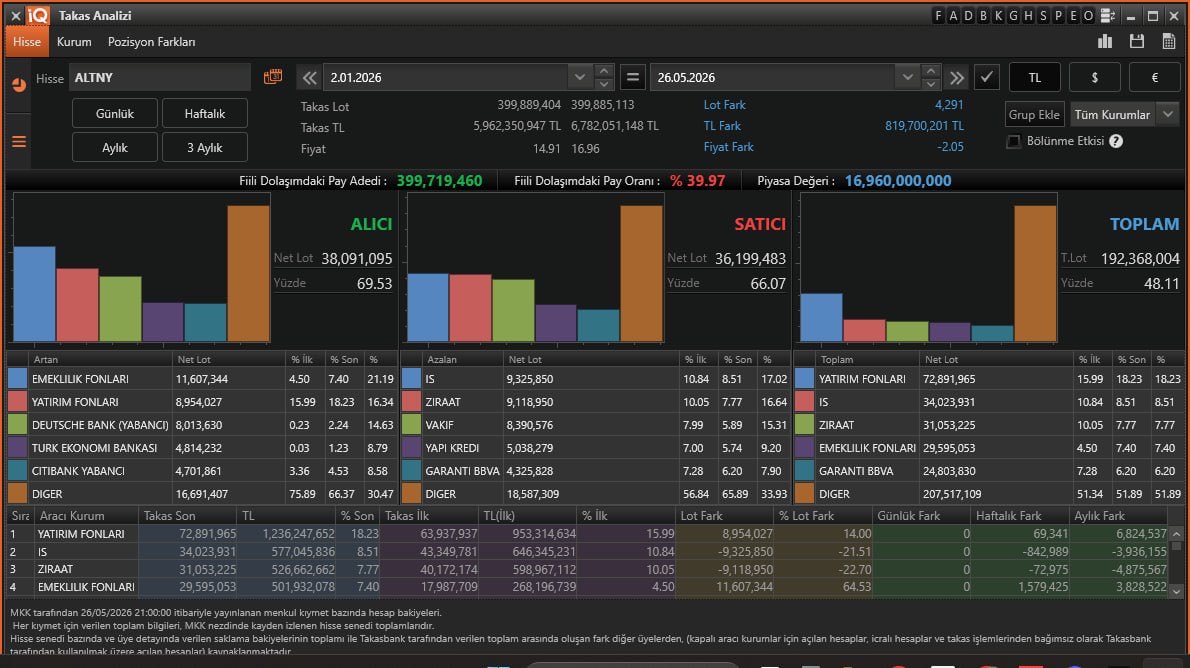Viewport: 1190px width, 668px height.
Task: Select the YATIRIM FONLARI row in bottom table
Action: point(587,534)
